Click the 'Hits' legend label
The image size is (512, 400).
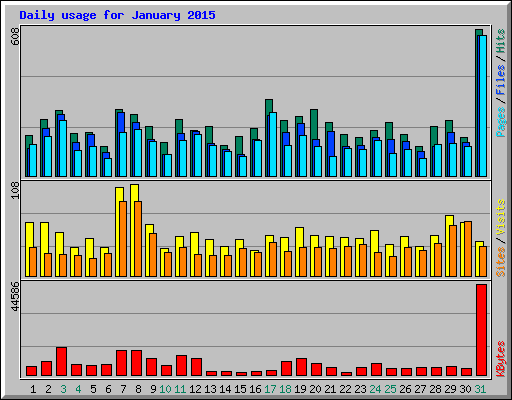click(501, 41)
